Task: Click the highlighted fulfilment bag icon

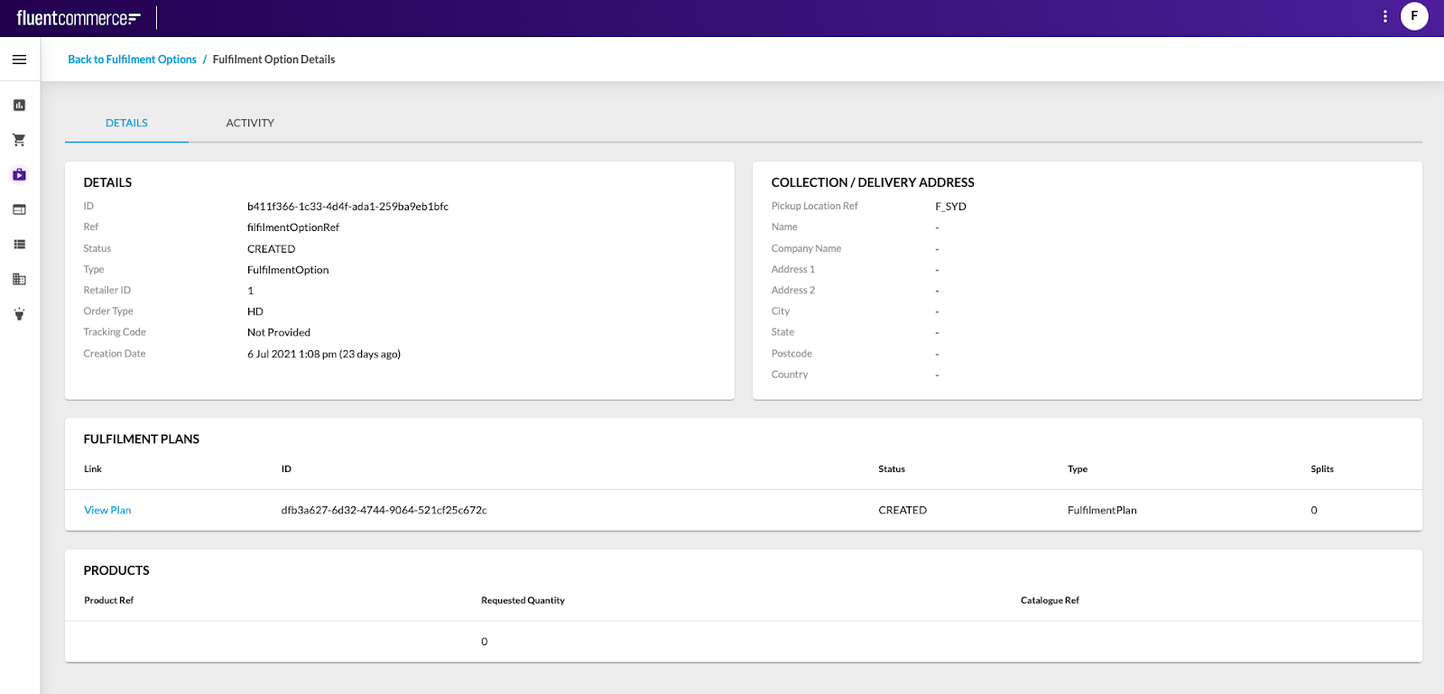Action: tap(18, 174)
